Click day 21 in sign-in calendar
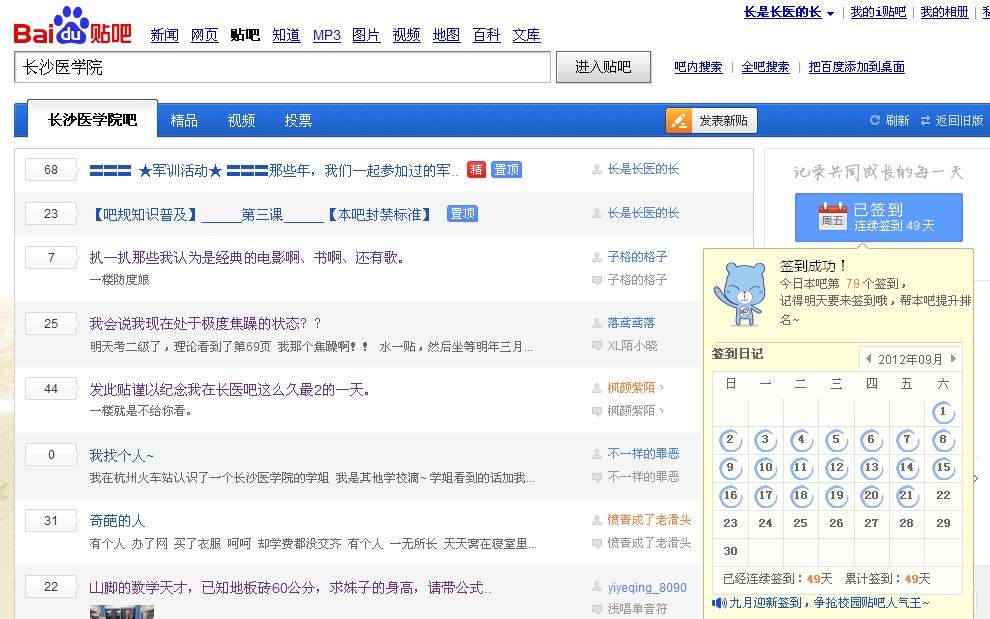The width and height of the screenshot is (990, 619). pos(906,496)
